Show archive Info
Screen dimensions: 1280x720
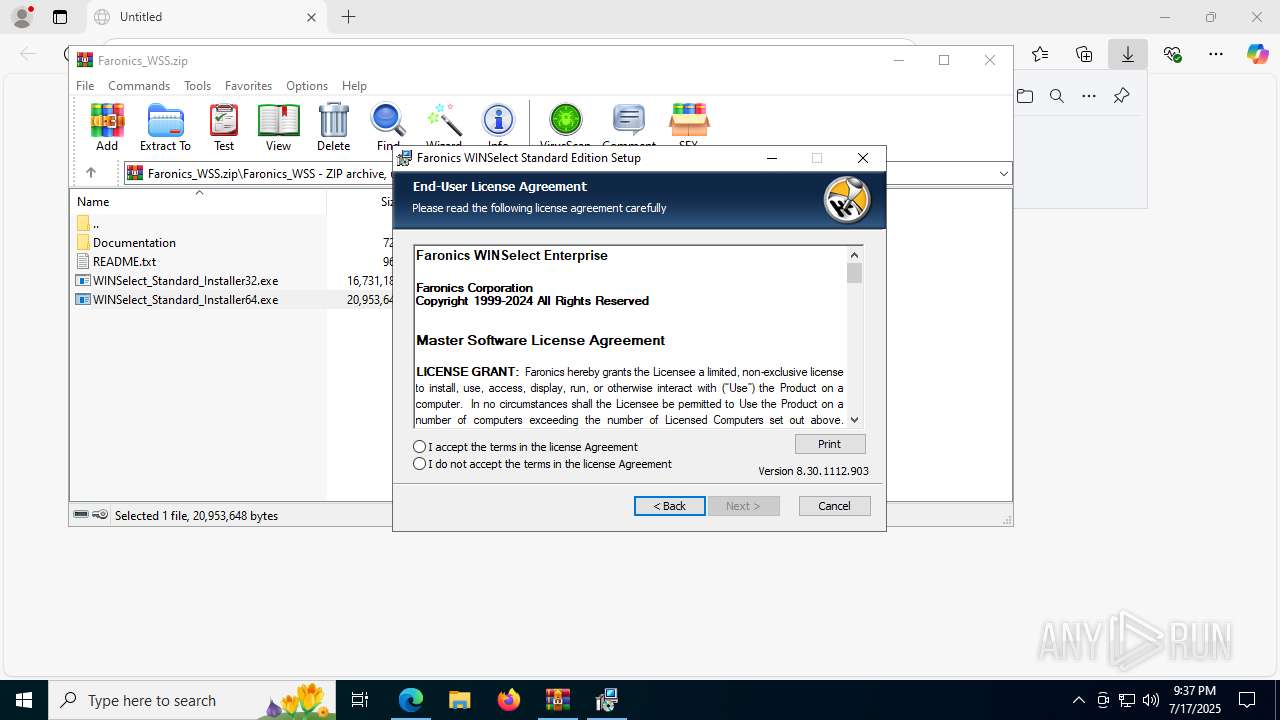(498, 127)
